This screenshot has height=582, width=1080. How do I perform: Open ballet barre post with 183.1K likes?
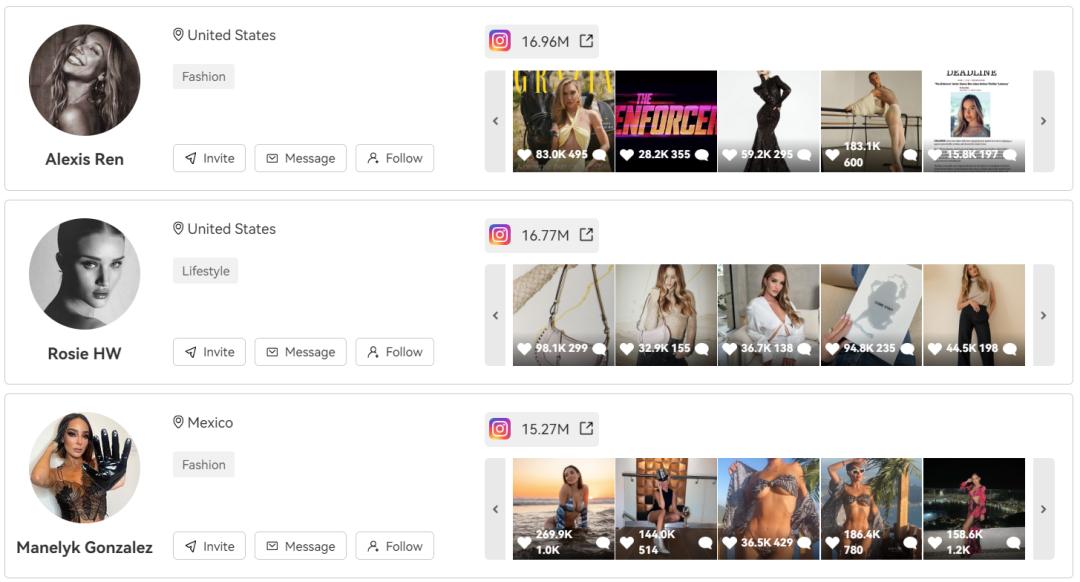pyautogui.click(x=871, y=121)
